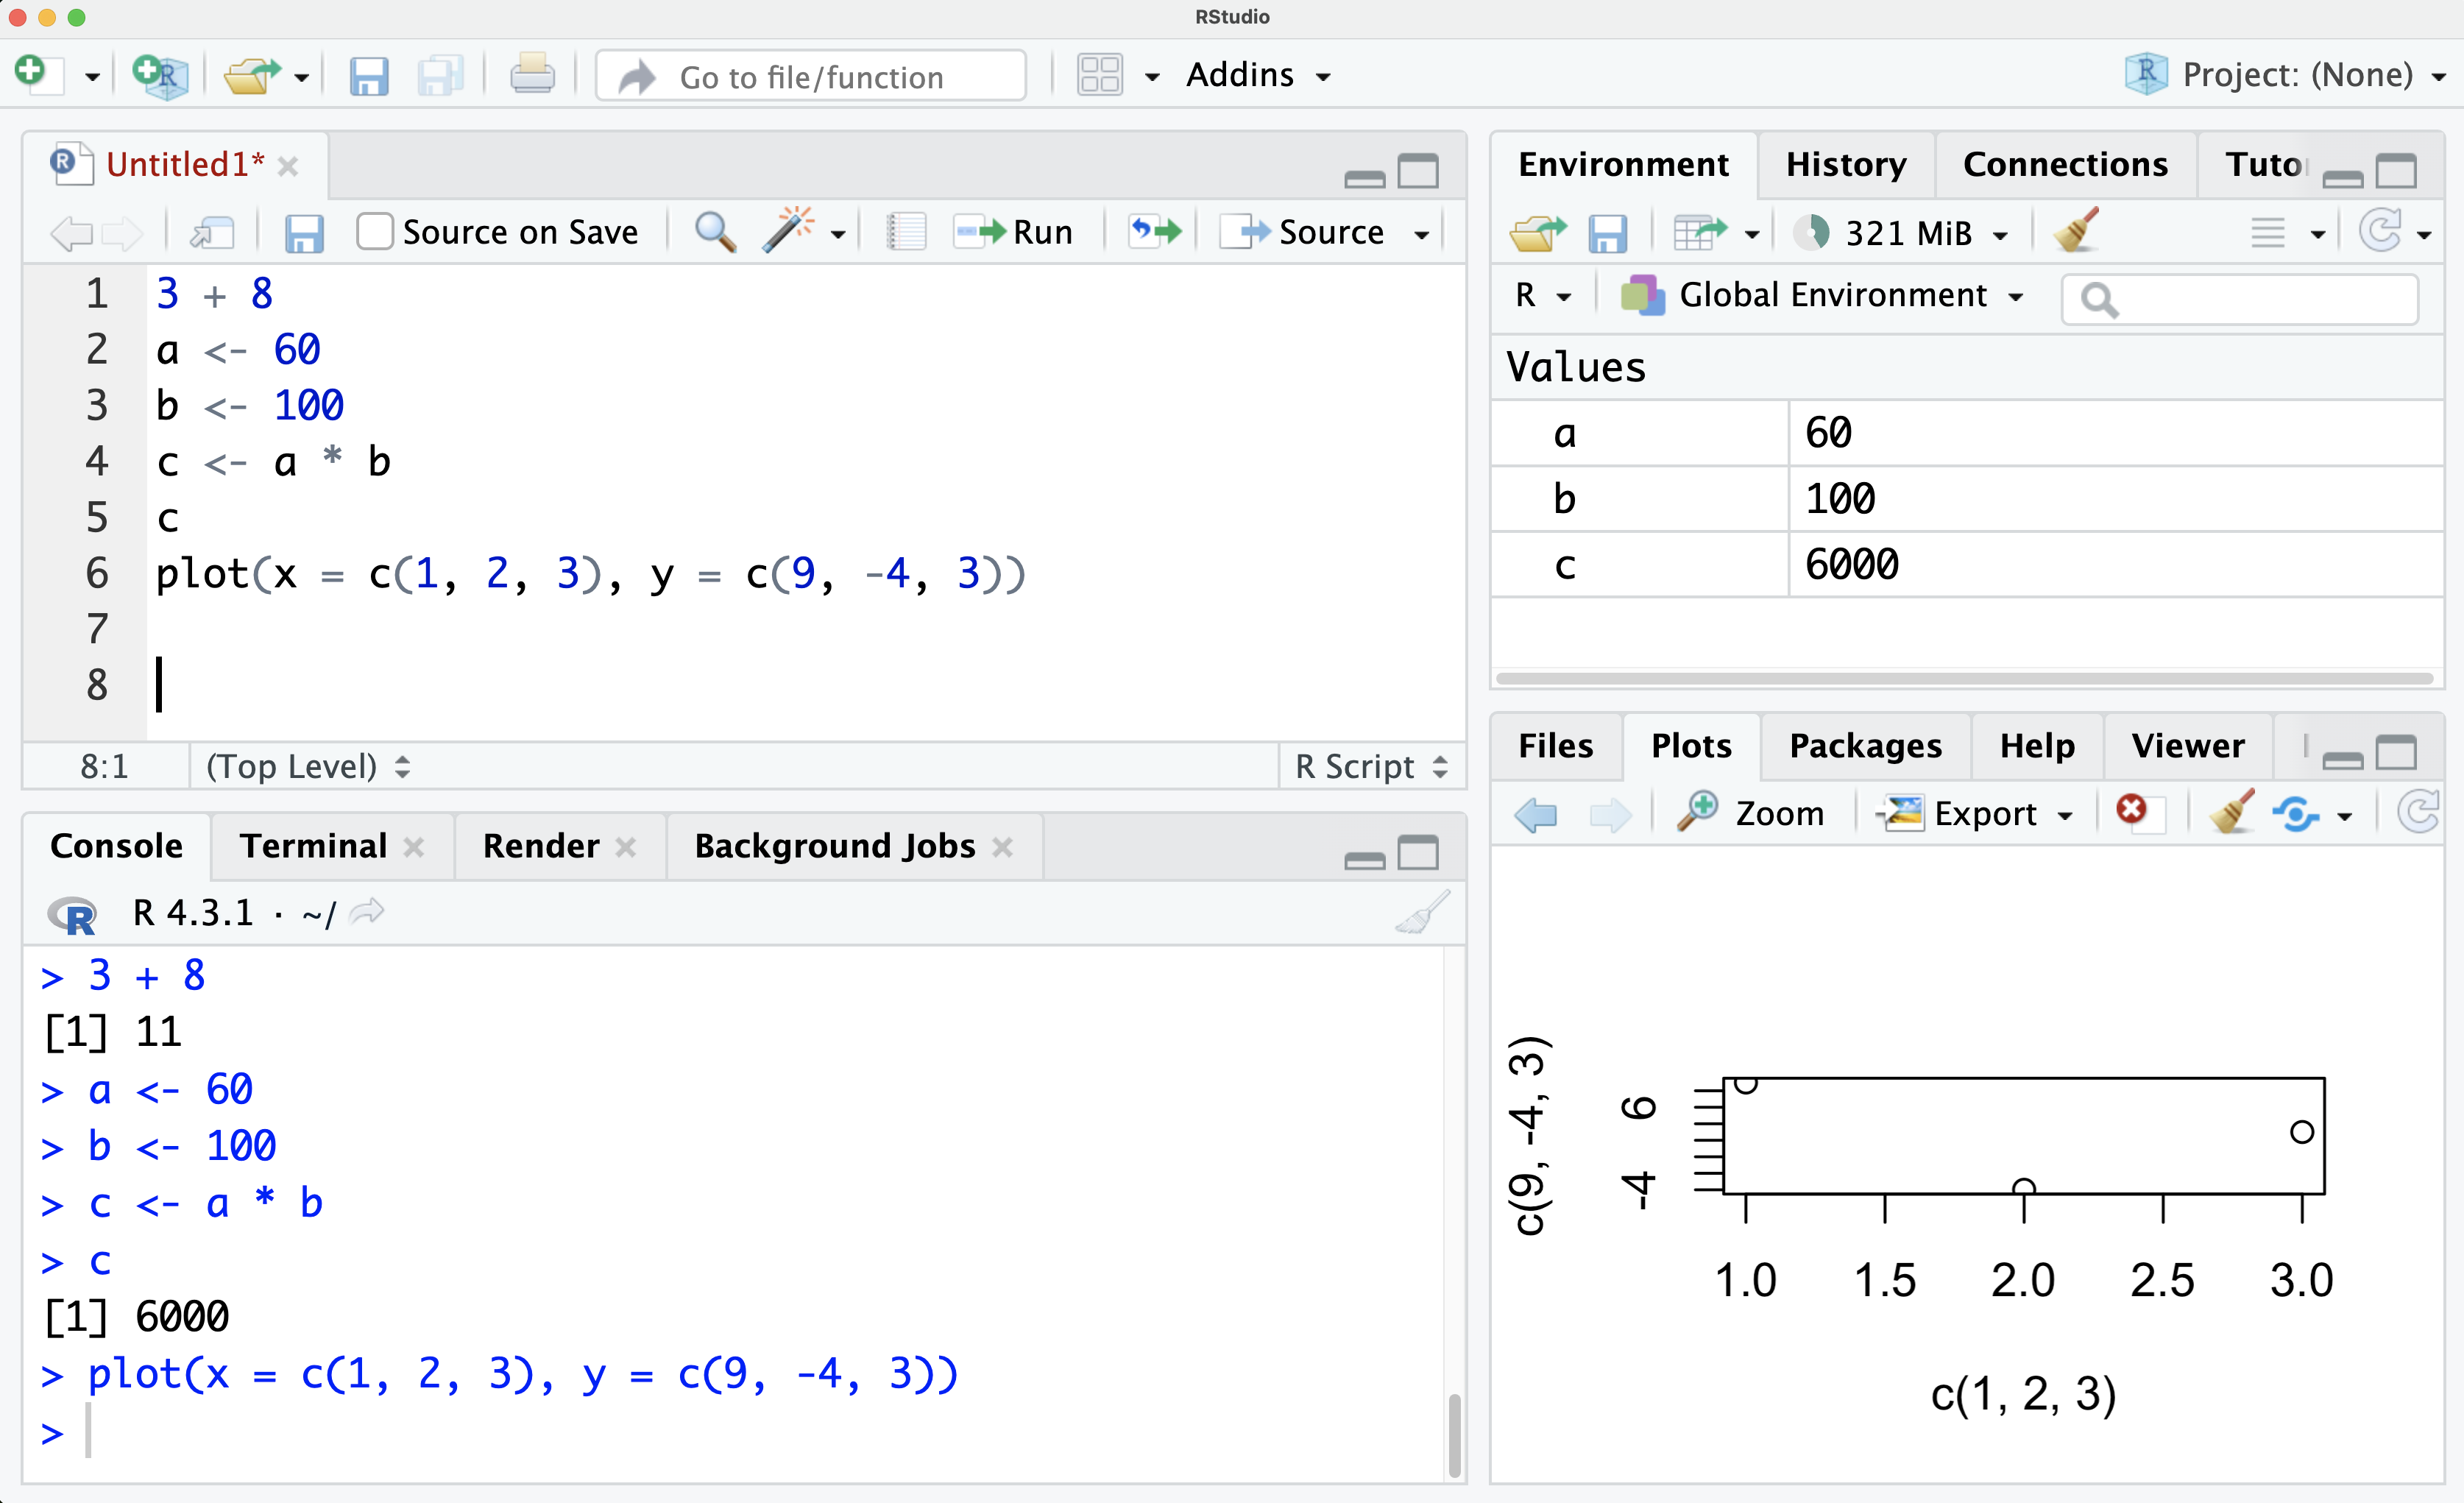Image resolution: width=2464 pixels, height=1503 pixels.
Task: Expand the New File dropdown arrow
Action: click(92, 77)
